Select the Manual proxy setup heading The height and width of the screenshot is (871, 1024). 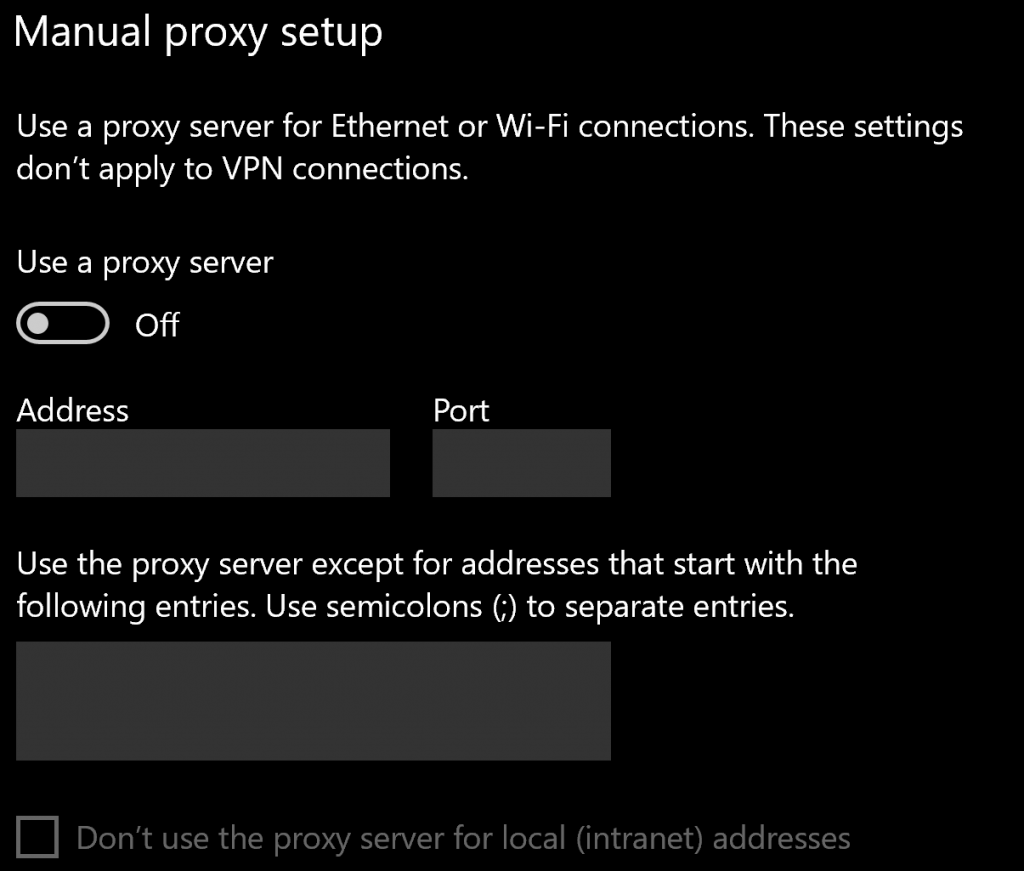click(200, 32)
